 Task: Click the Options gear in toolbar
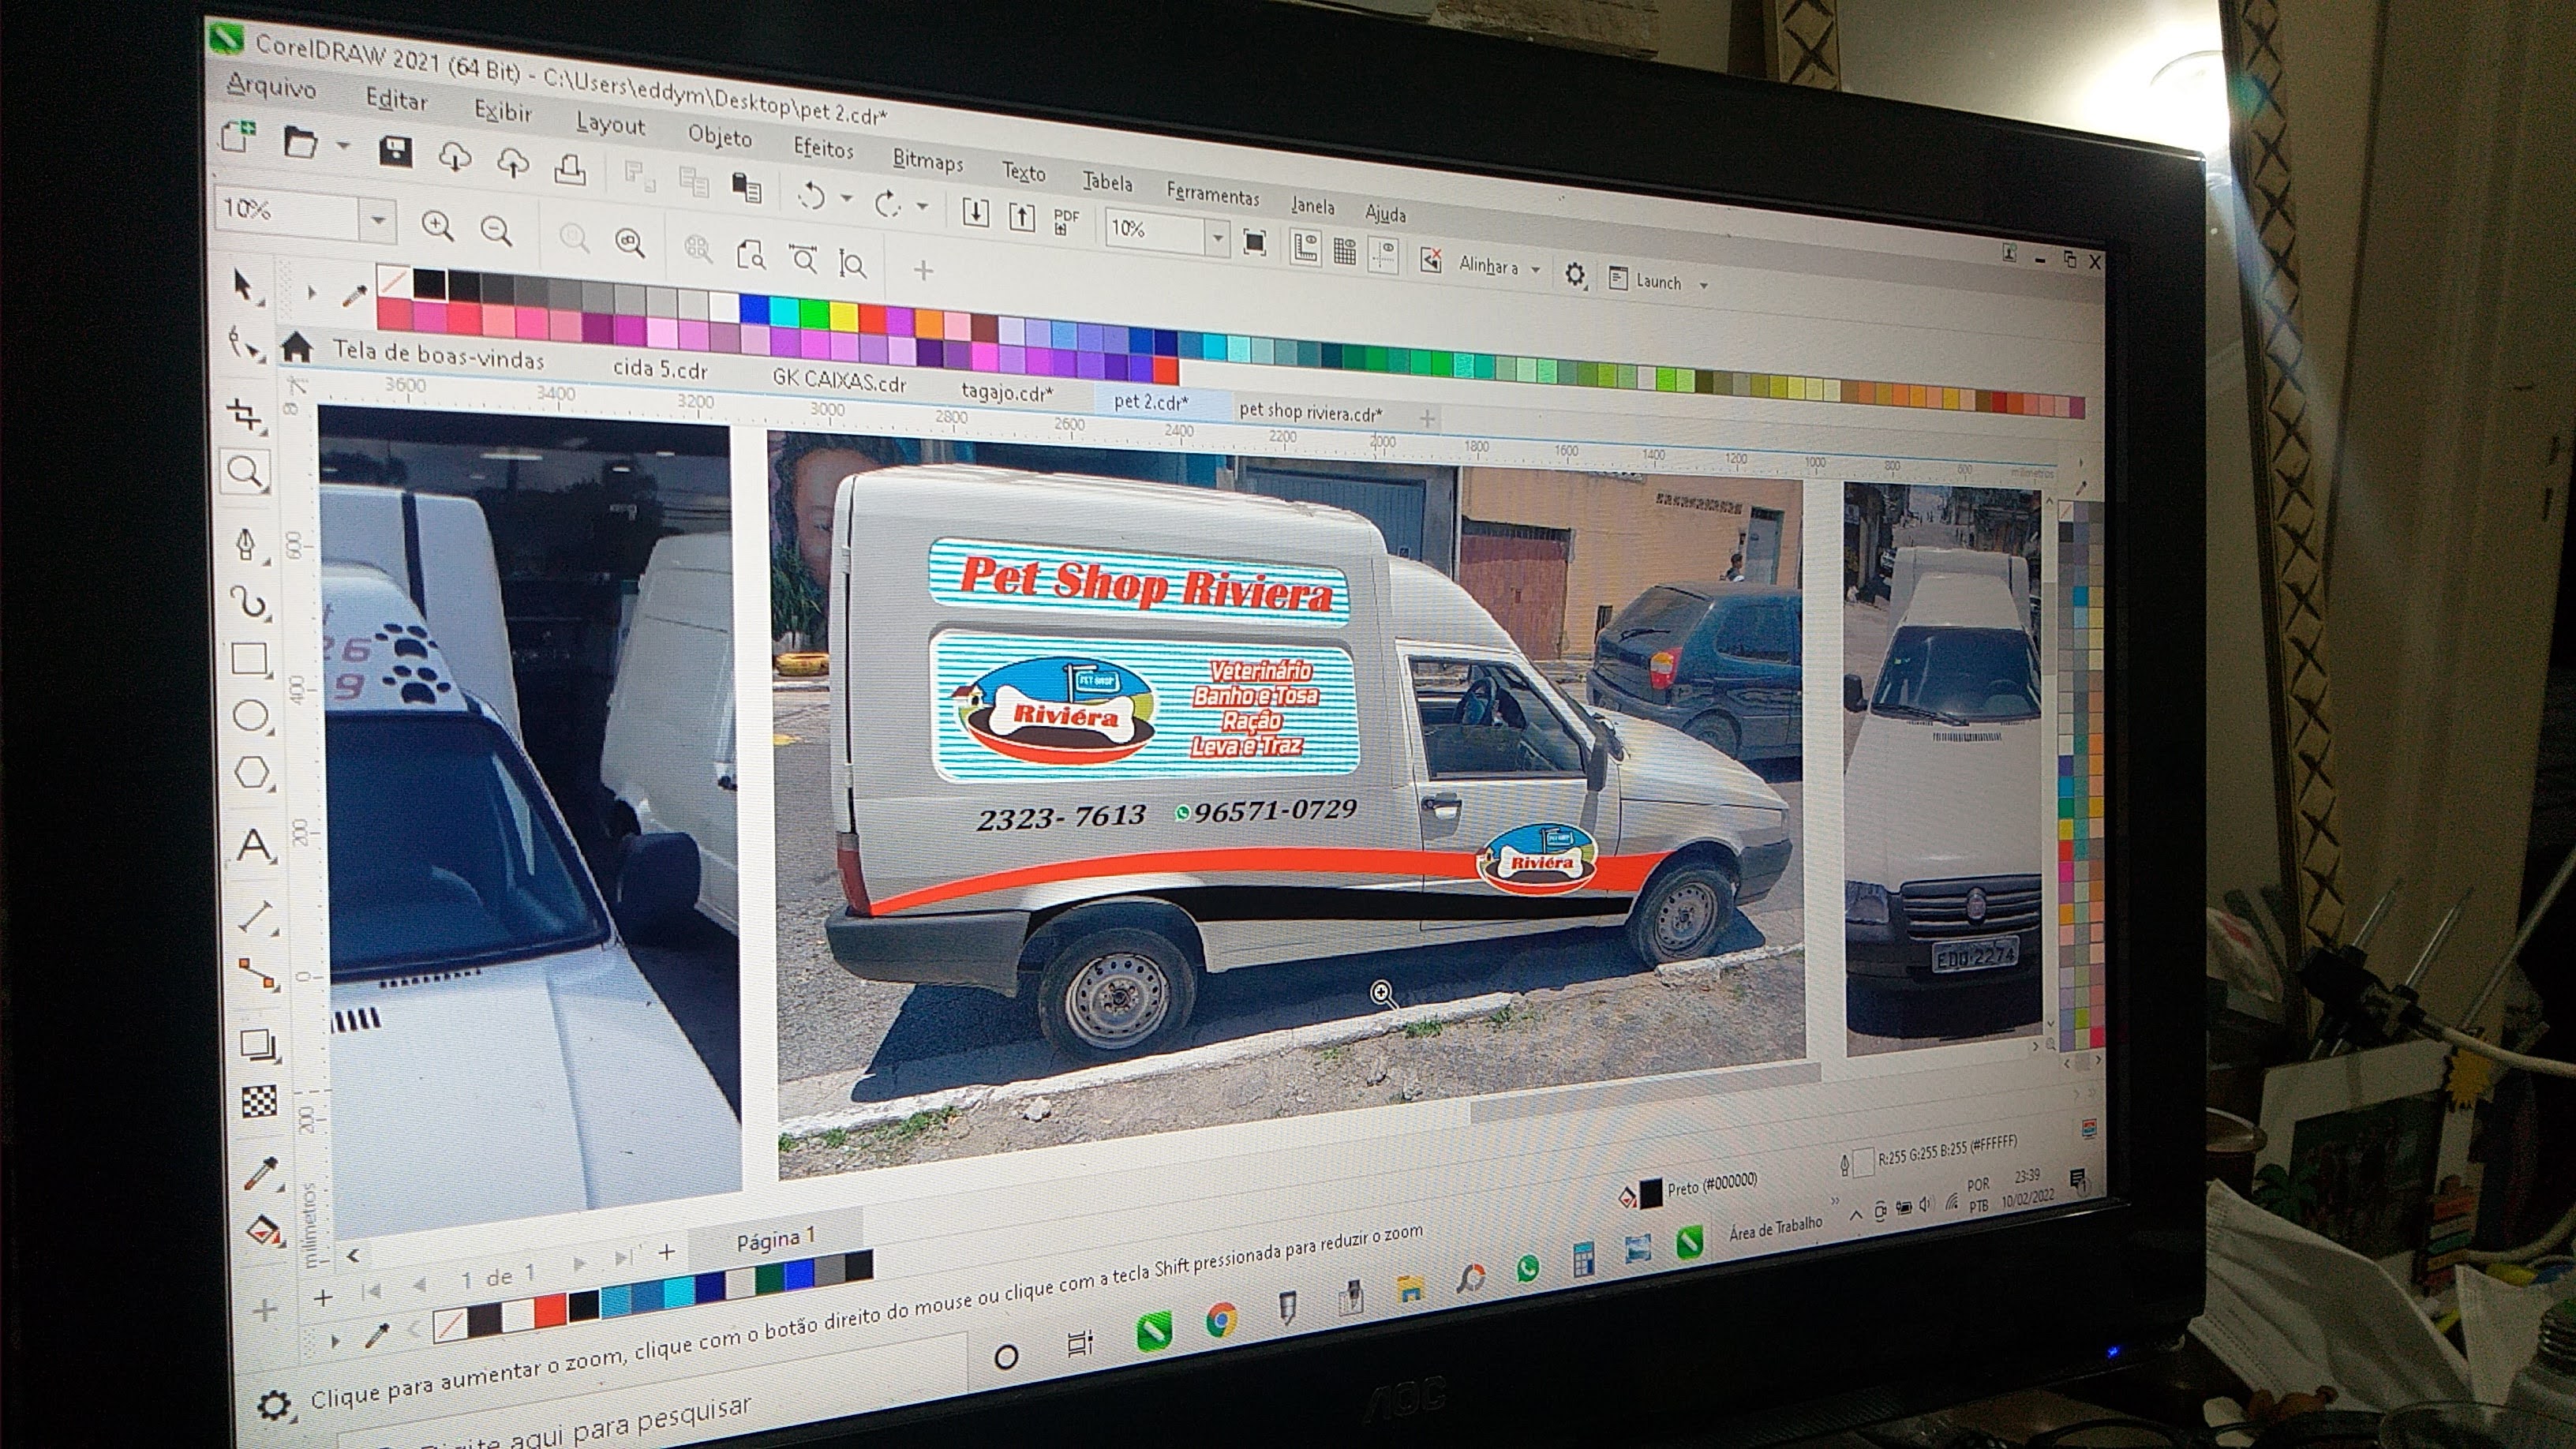pos(1574,274)
